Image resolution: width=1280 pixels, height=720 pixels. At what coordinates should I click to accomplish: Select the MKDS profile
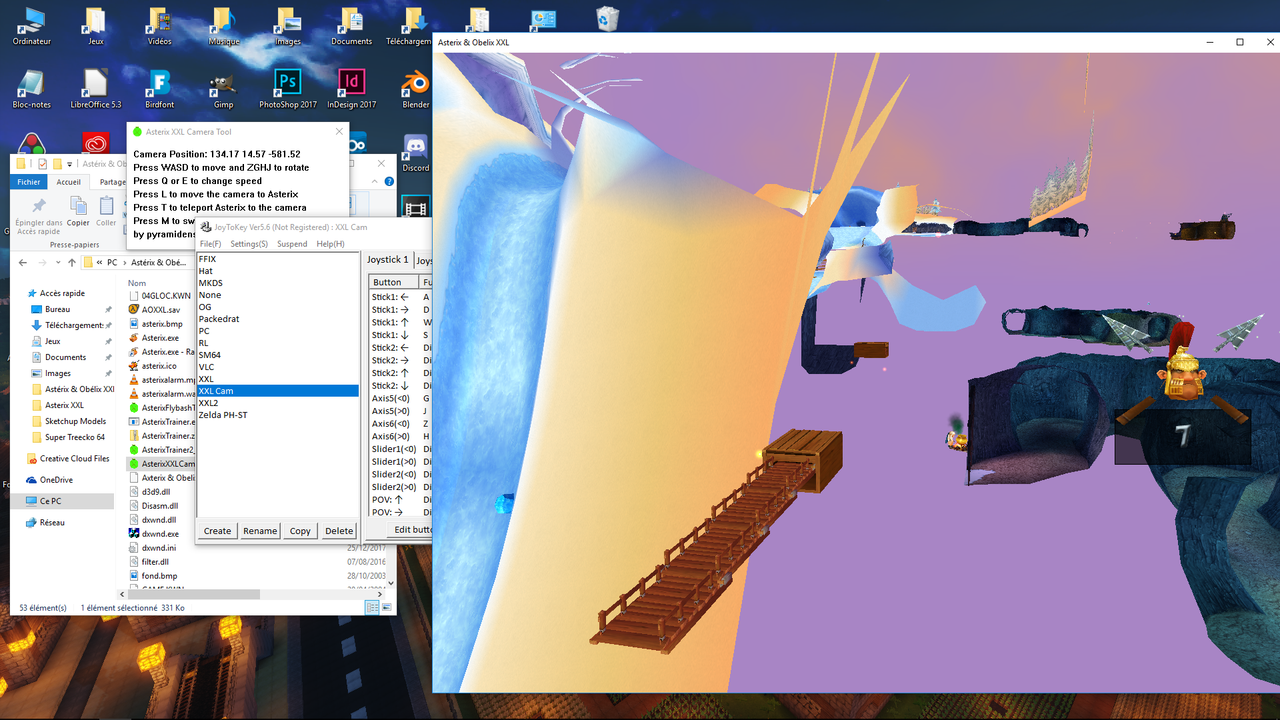coord(277,283)
